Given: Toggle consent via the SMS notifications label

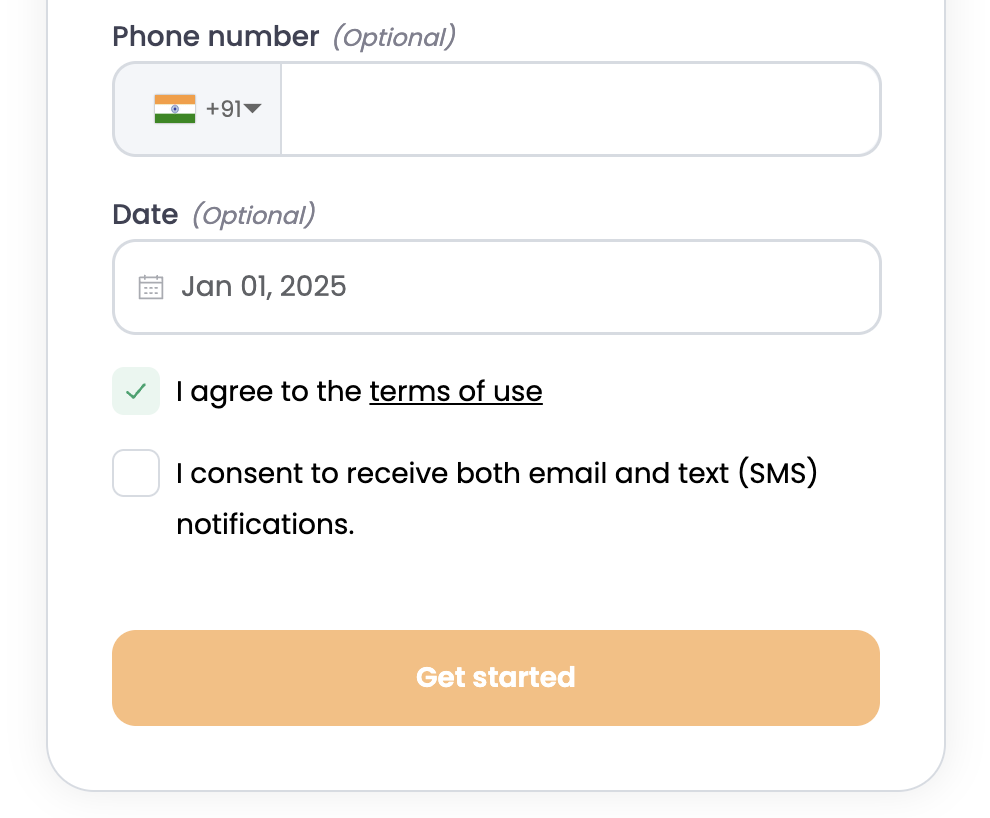Looking at the screenshot, I should click(496, 498).
